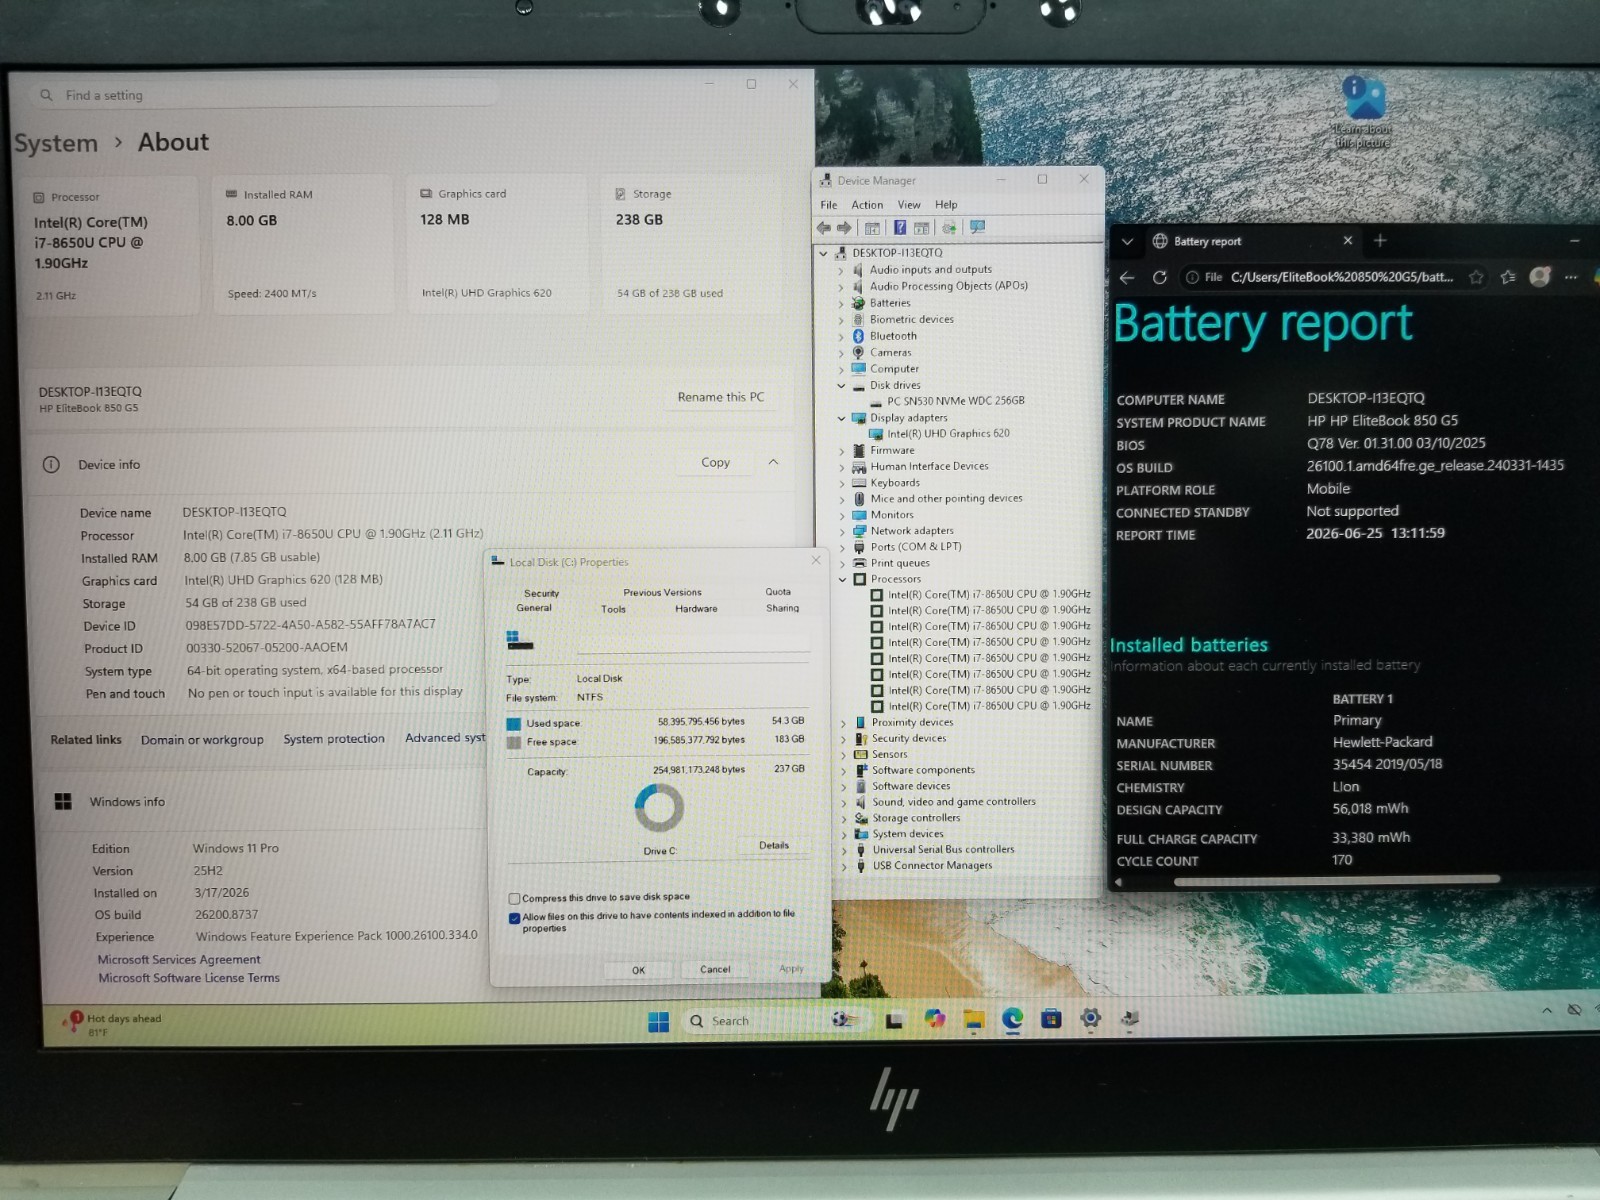Open Edge Settings and more menu

[x=1571, y=277]
